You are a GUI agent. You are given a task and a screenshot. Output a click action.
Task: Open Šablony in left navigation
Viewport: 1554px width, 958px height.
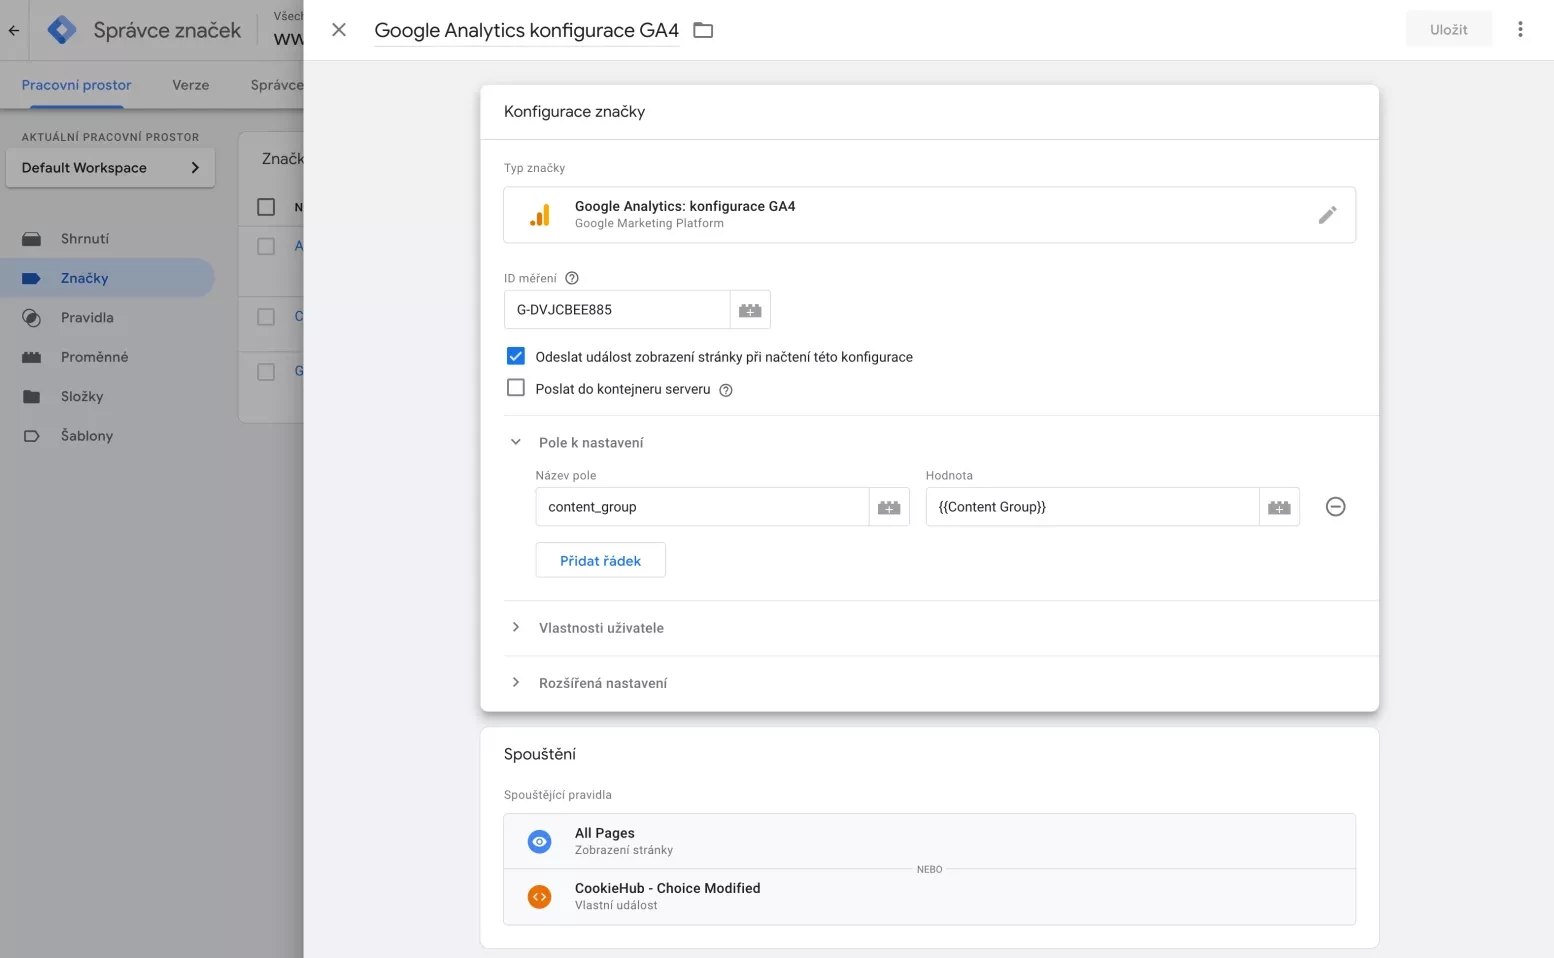pos(87,436)
